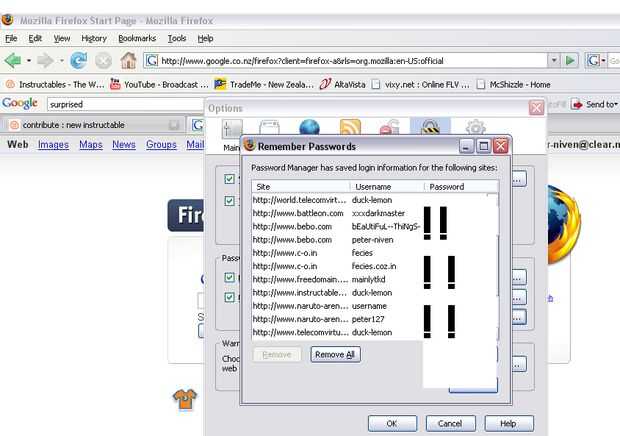This screenshot has height=436, width=620.
Task: Select the naruto-arena peter127 login row
Action: pos(375,319)
